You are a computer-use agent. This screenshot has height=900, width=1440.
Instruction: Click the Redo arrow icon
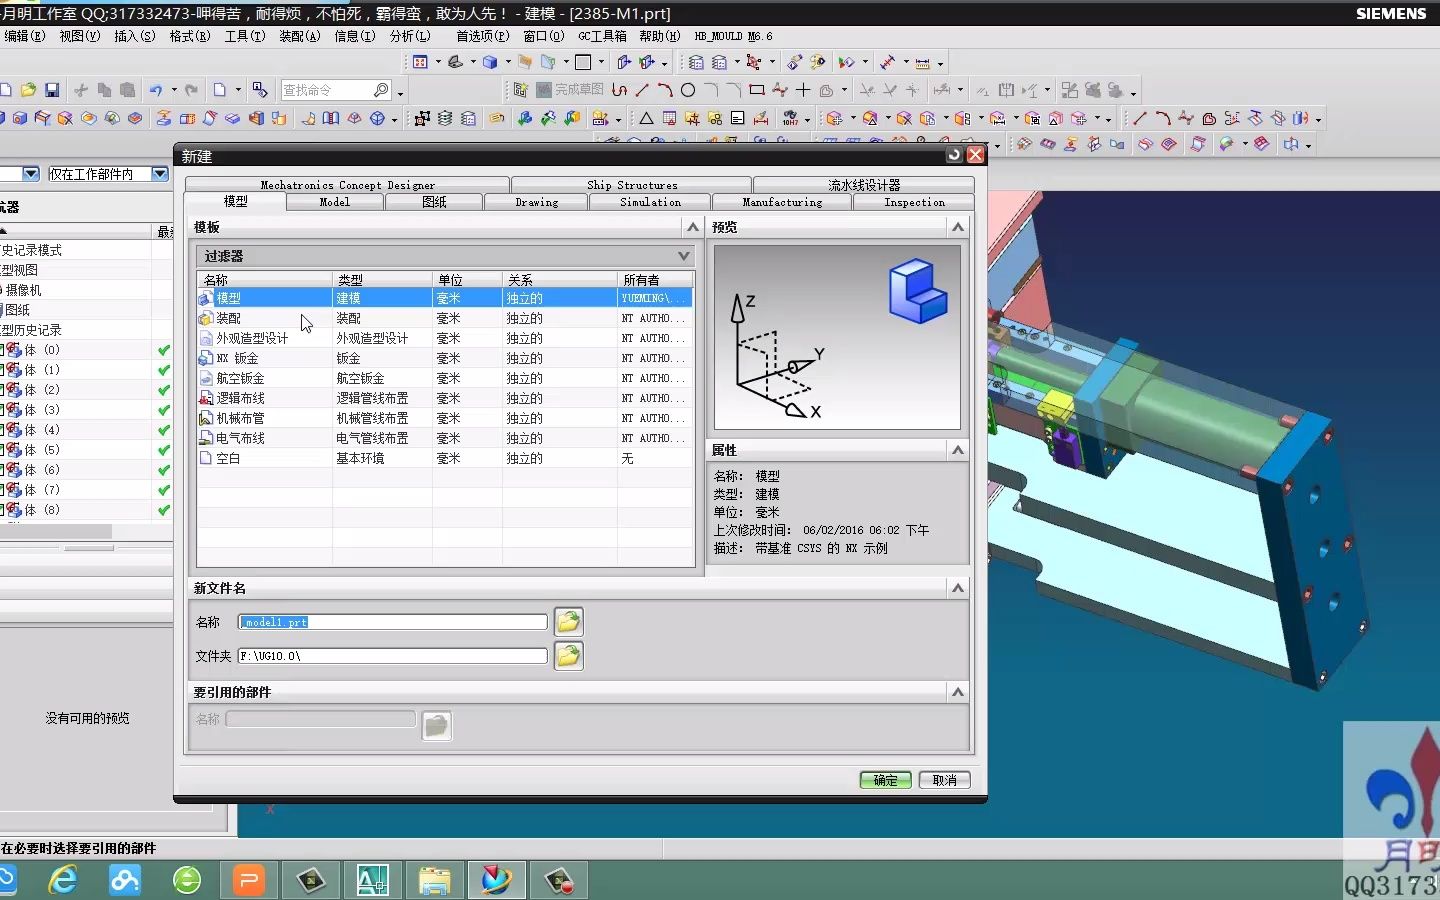click(191, 90)
